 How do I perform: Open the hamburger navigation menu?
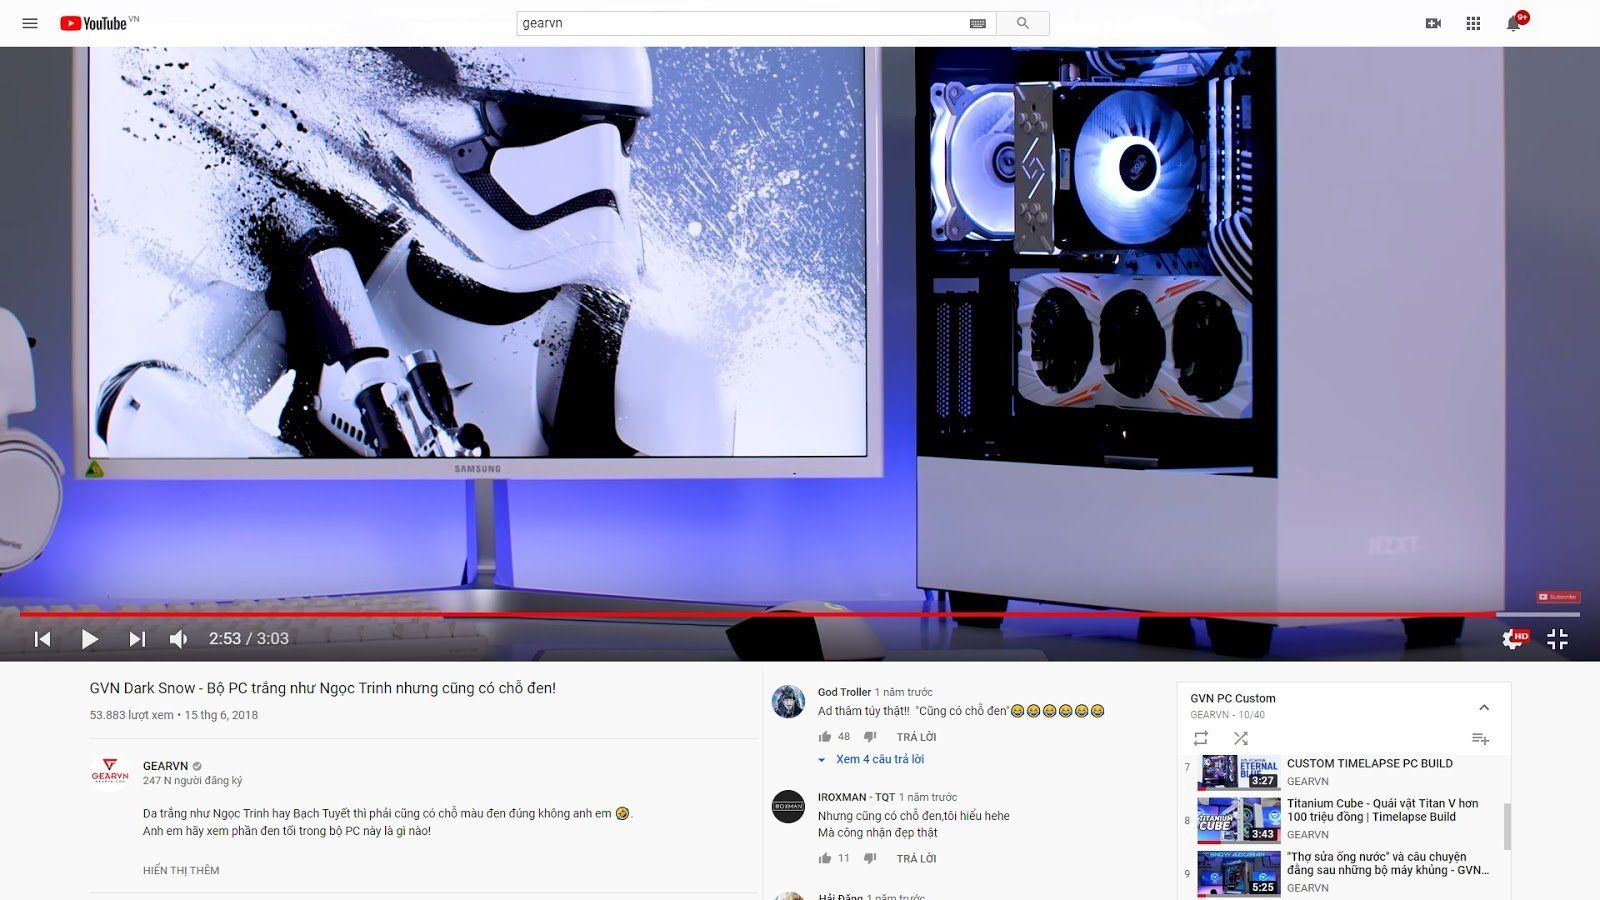30,22
